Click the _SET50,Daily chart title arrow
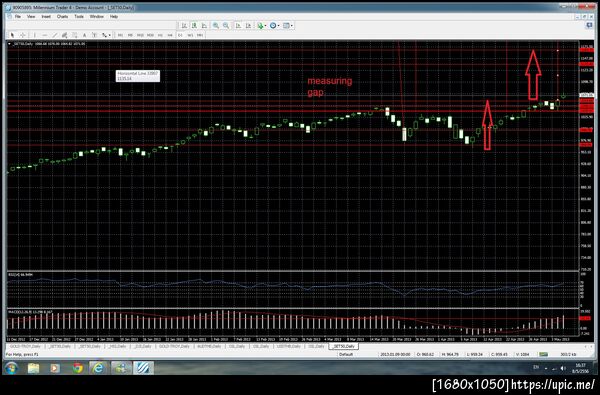Viewport: 600px width, 395px height. point(9,44)
